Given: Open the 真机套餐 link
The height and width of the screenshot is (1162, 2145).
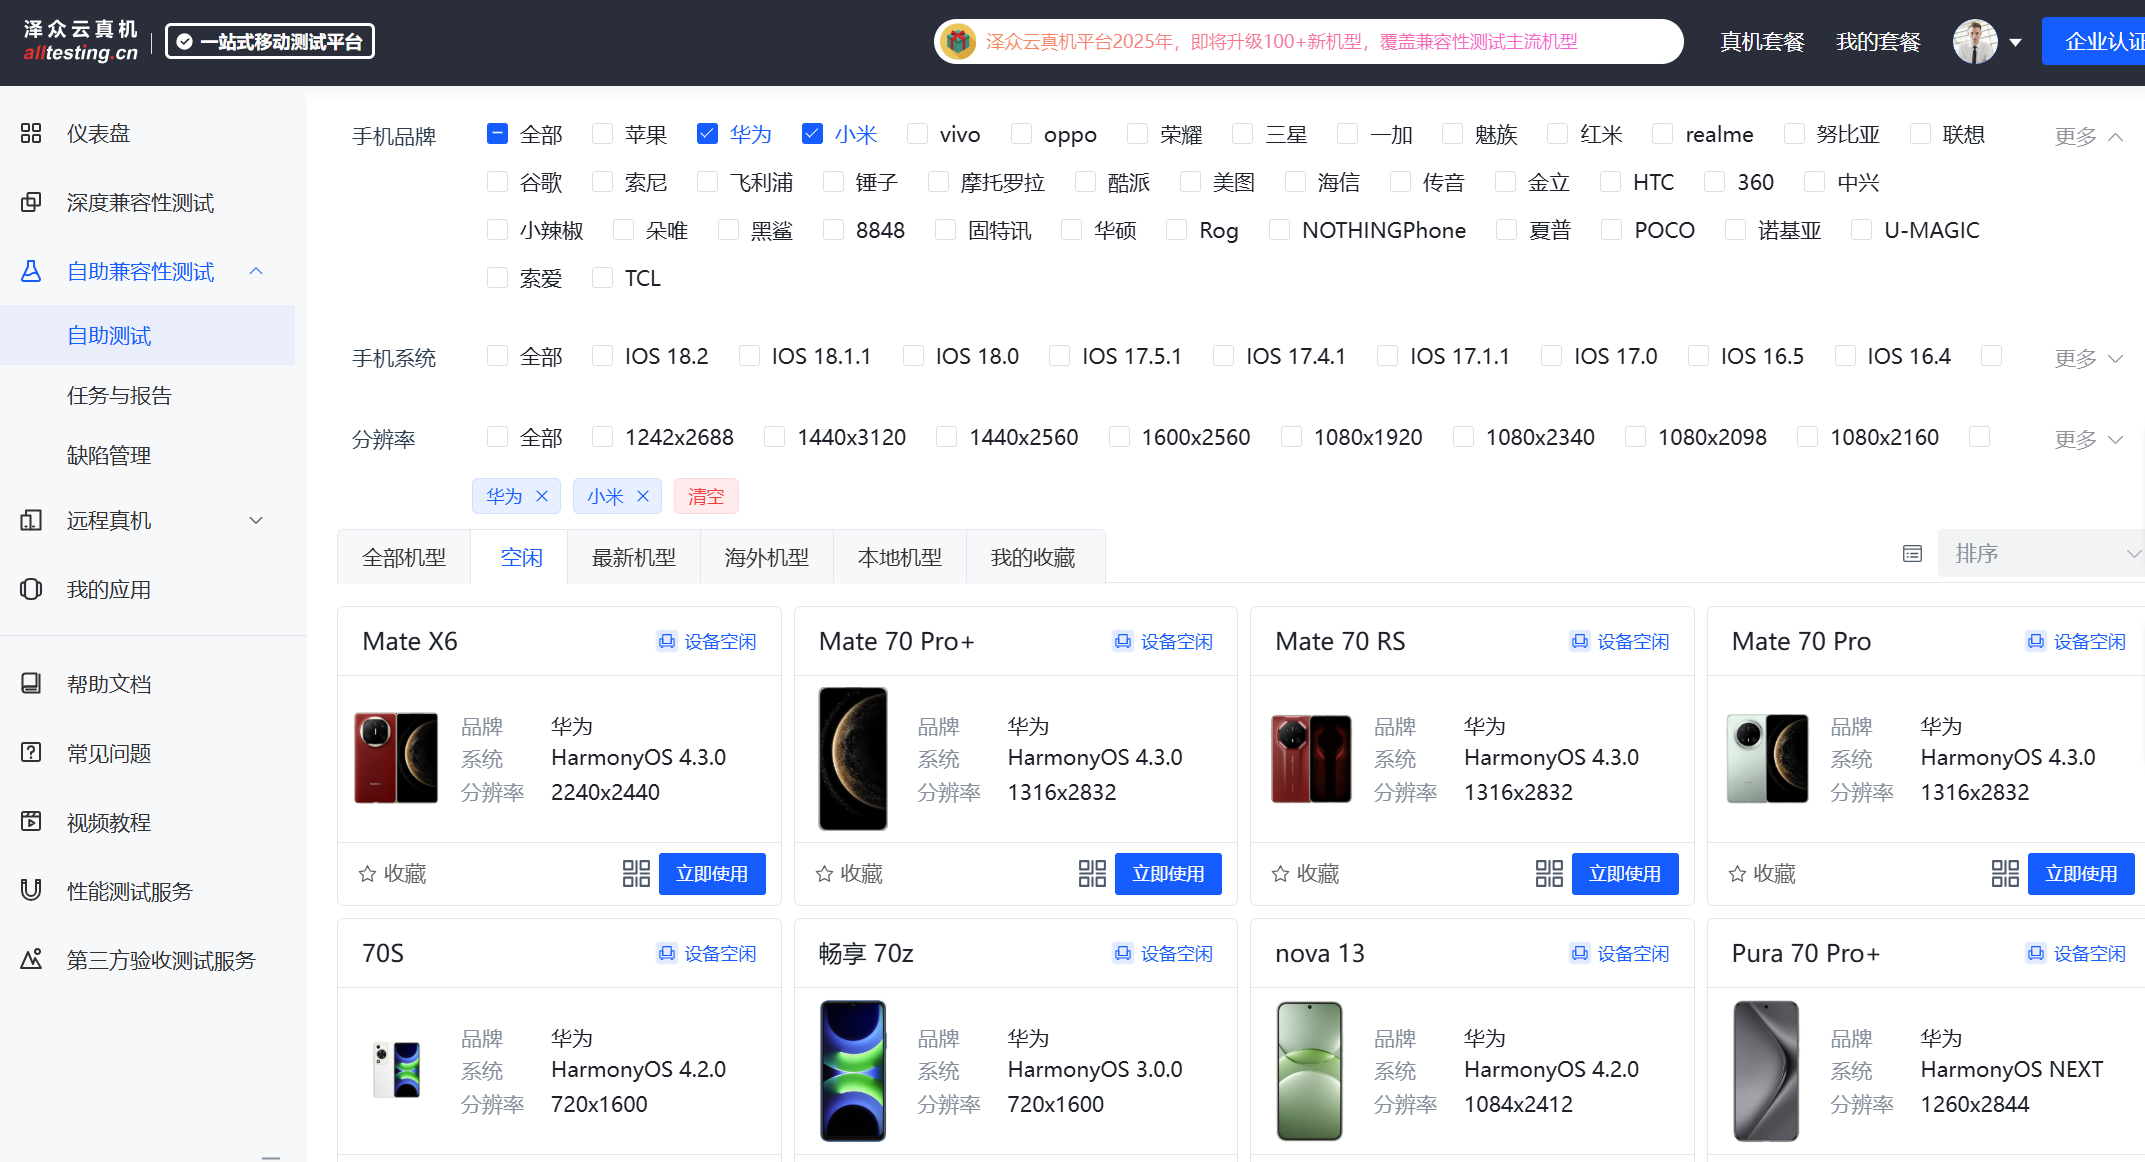Looking at the screenshot, I should coord(1762,42).
